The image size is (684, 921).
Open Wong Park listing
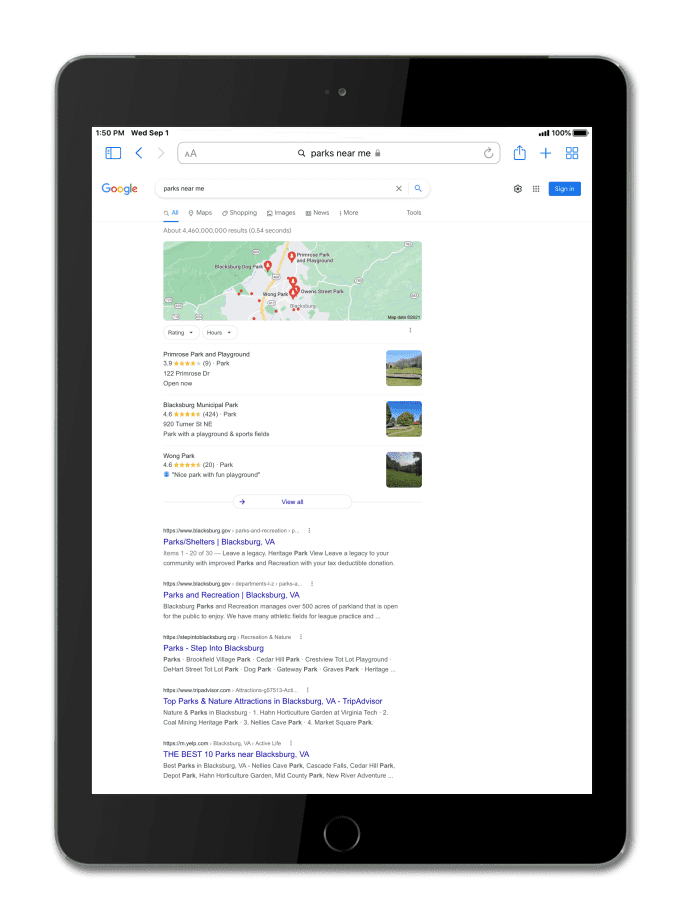(x=178, y=455)
